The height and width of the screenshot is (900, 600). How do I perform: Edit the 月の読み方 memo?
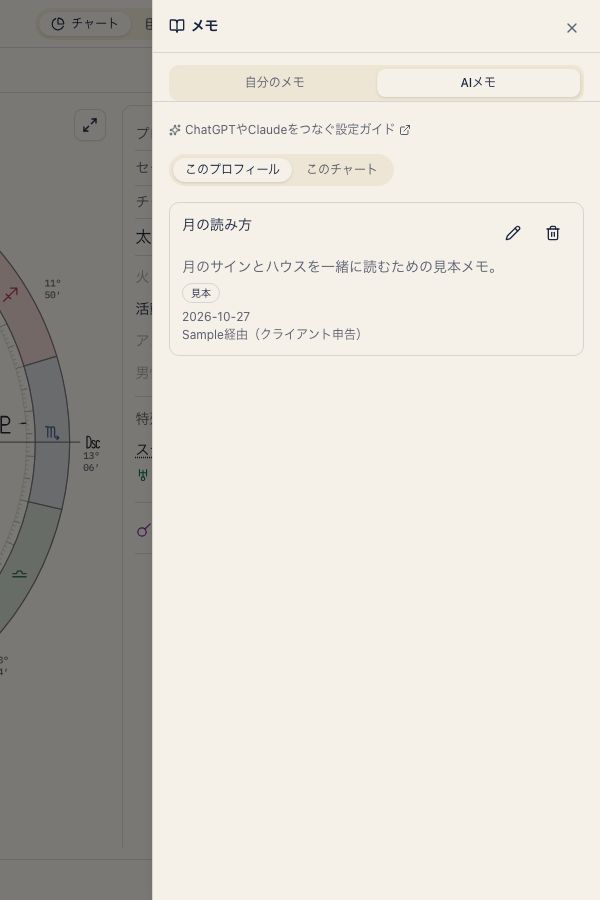point(513,233)
